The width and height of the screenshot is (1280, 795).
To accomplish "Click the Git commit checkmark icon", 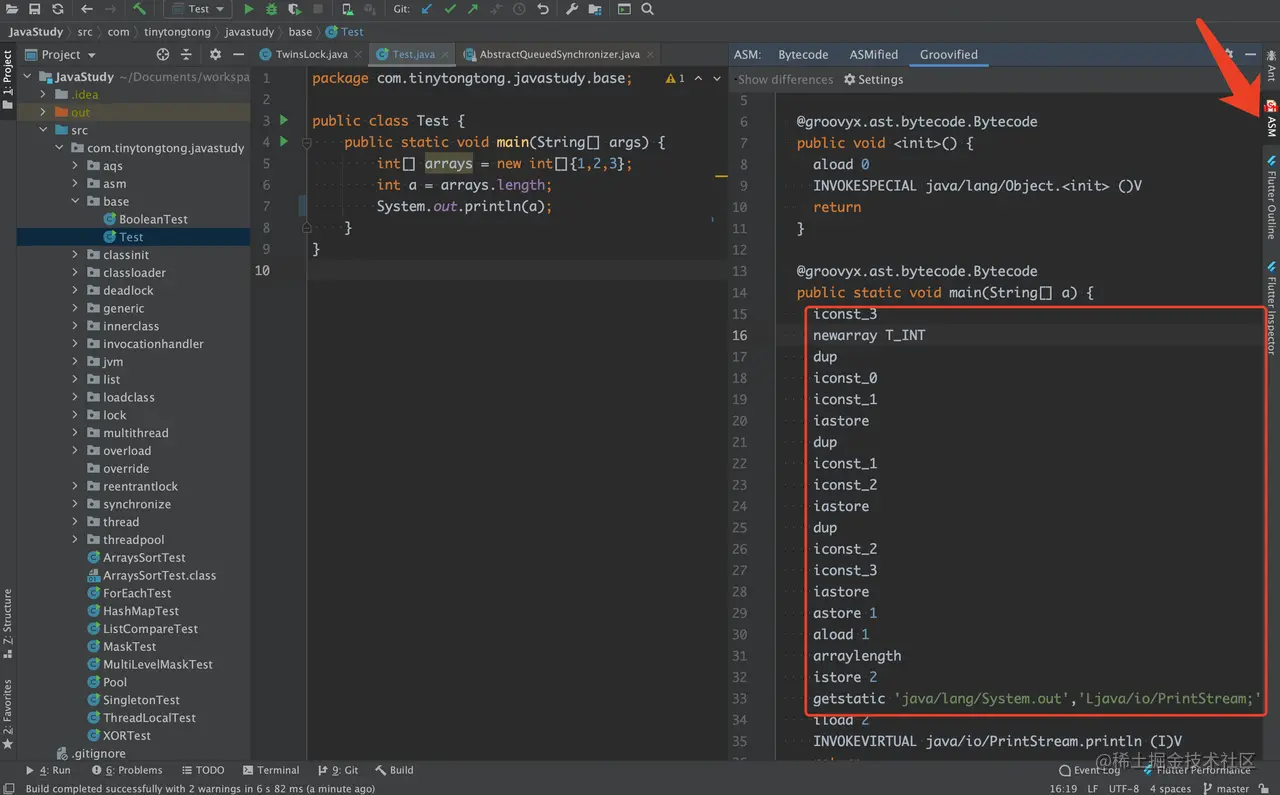I will 450,9.
